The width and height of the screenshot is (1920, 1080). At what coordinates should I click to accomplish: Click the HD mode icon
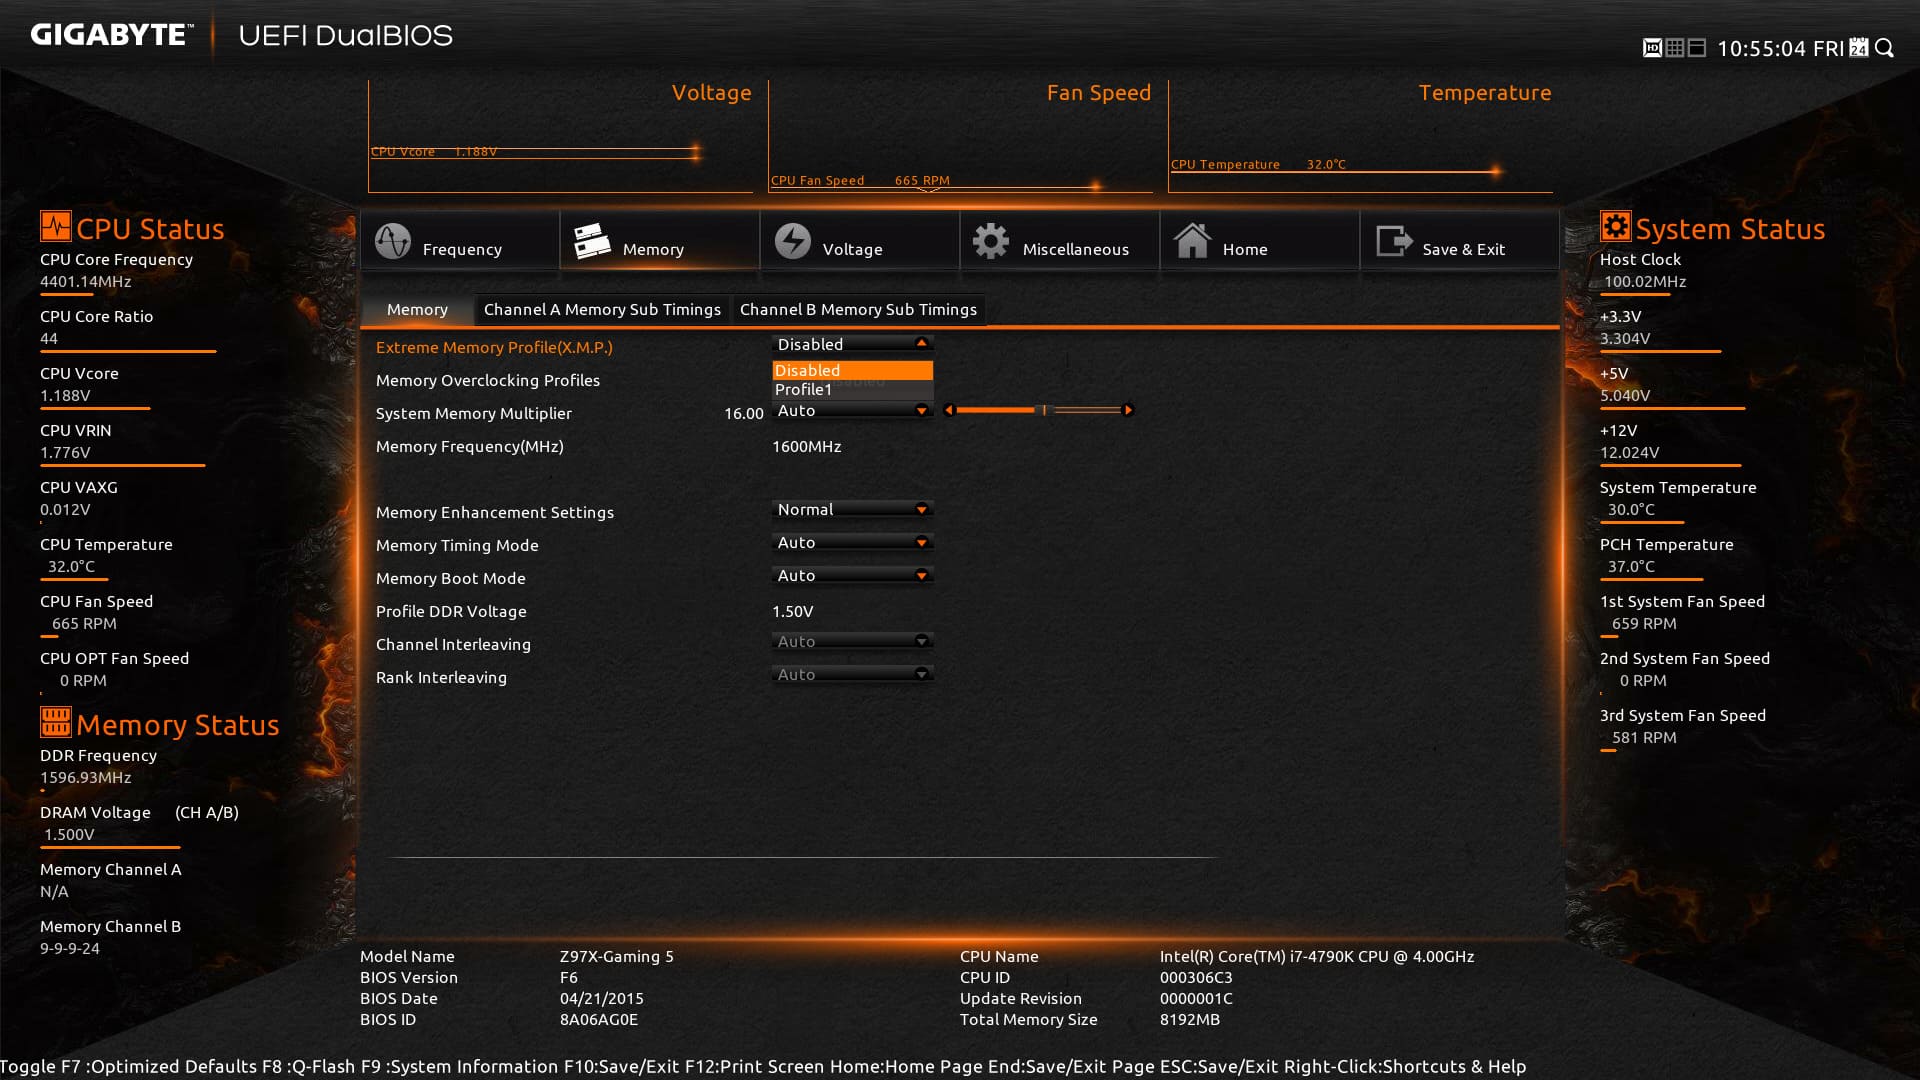(x=1652, y=48)
